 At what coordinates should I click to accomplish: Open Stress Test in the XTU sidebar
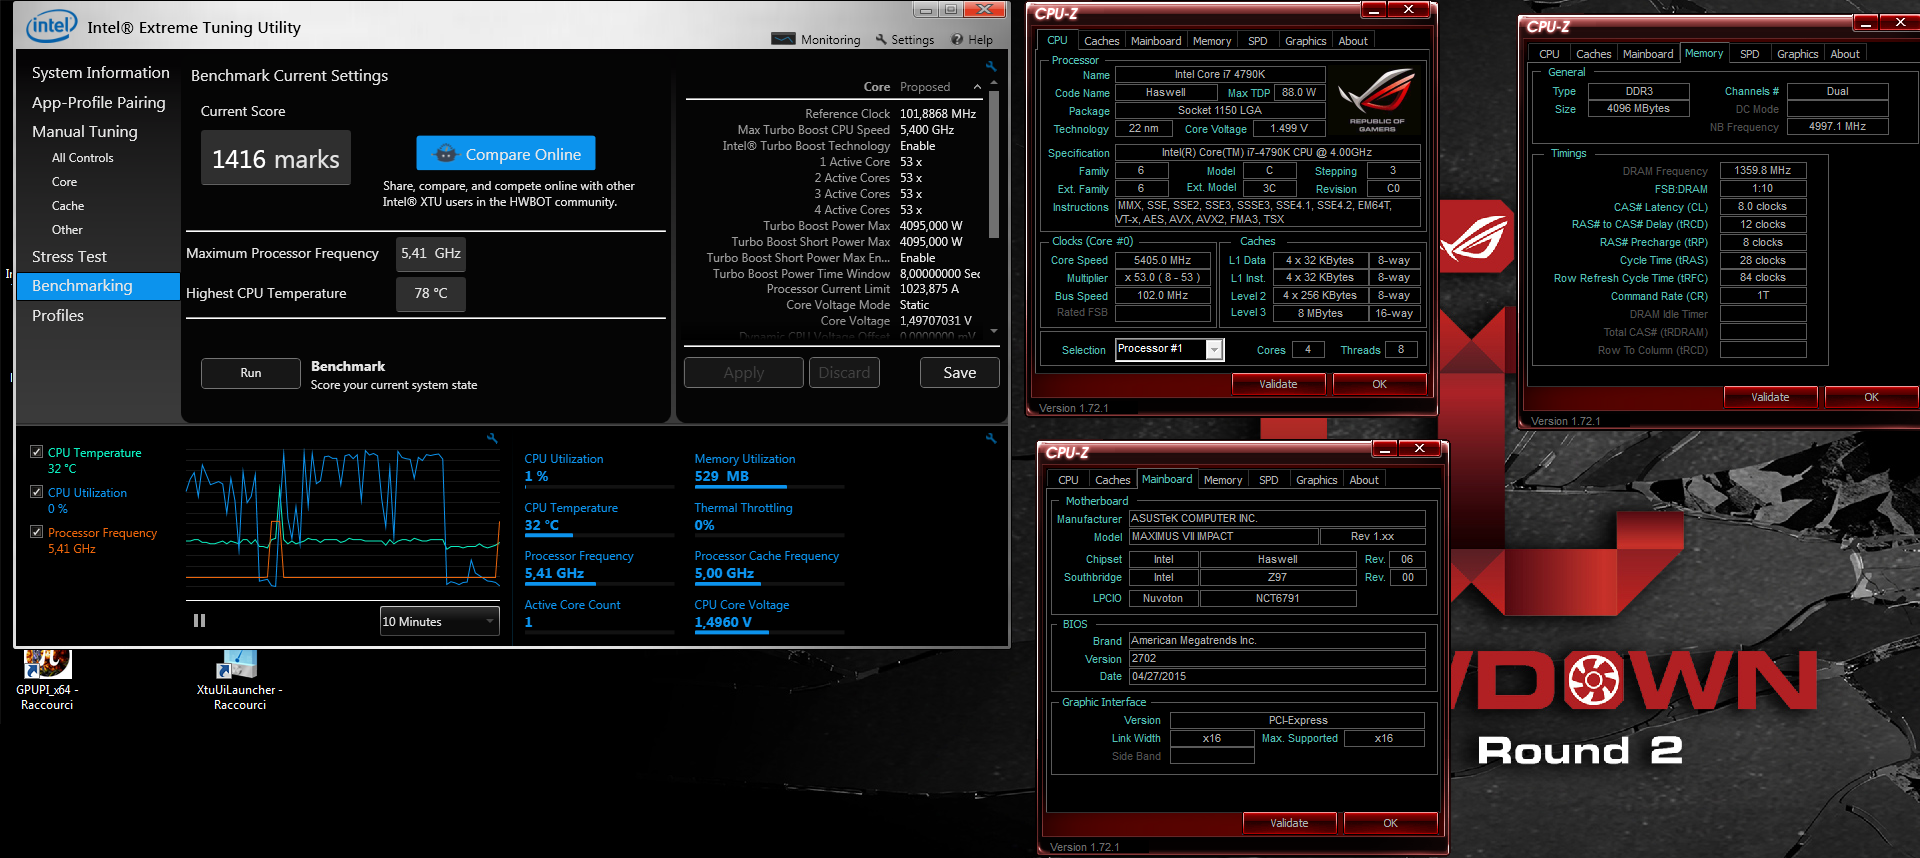tap(69, 257)
